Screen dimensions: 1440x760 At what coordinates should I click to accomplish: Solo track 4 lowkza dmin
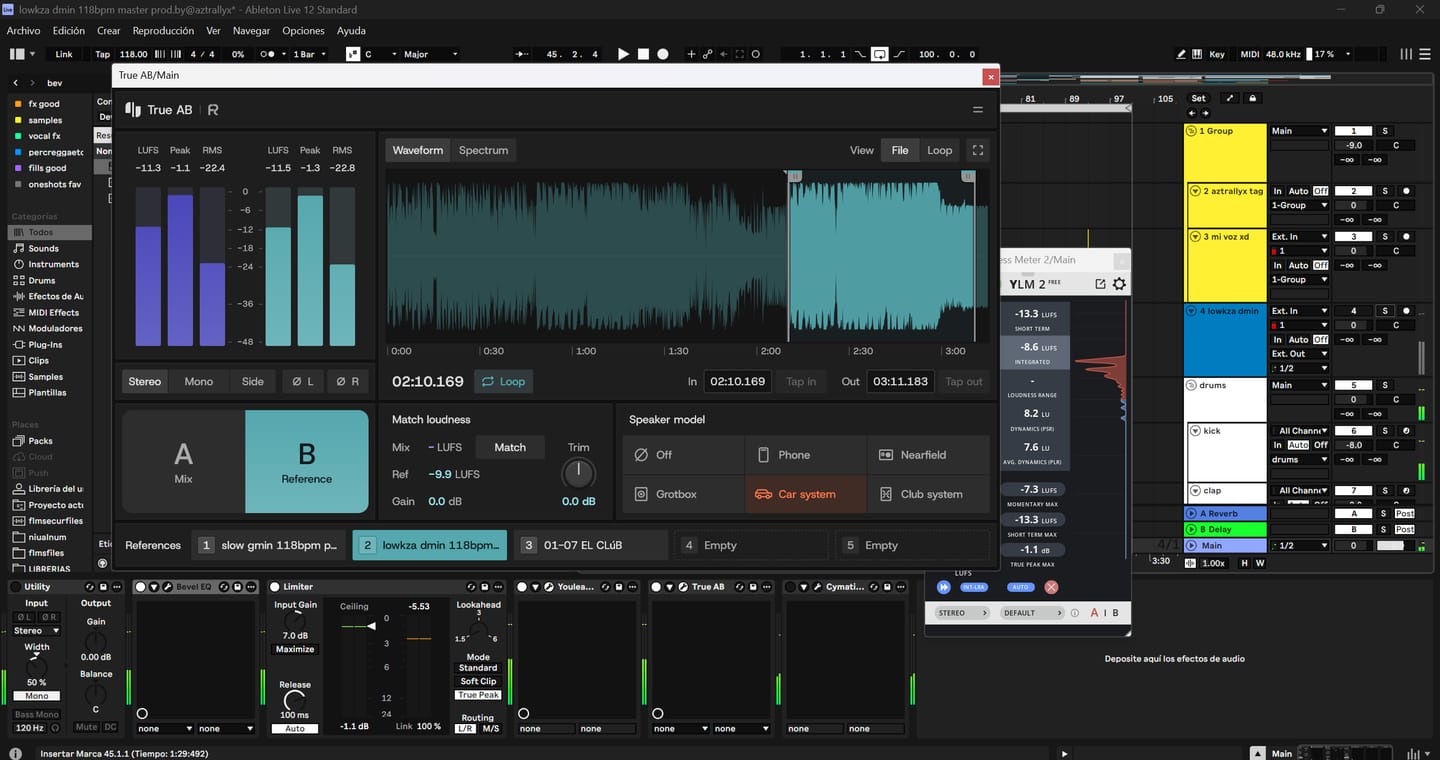pyautogui.click(x=1385, y=311)
